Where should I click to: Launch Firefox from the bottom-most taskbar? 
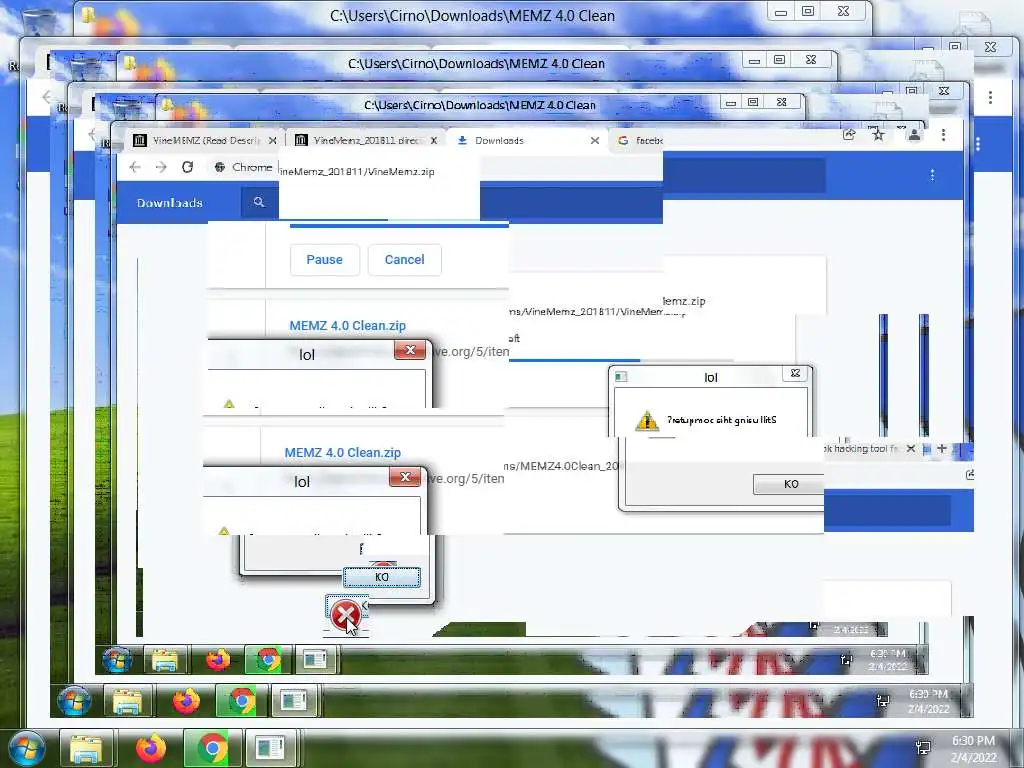(x=151, y=748)
